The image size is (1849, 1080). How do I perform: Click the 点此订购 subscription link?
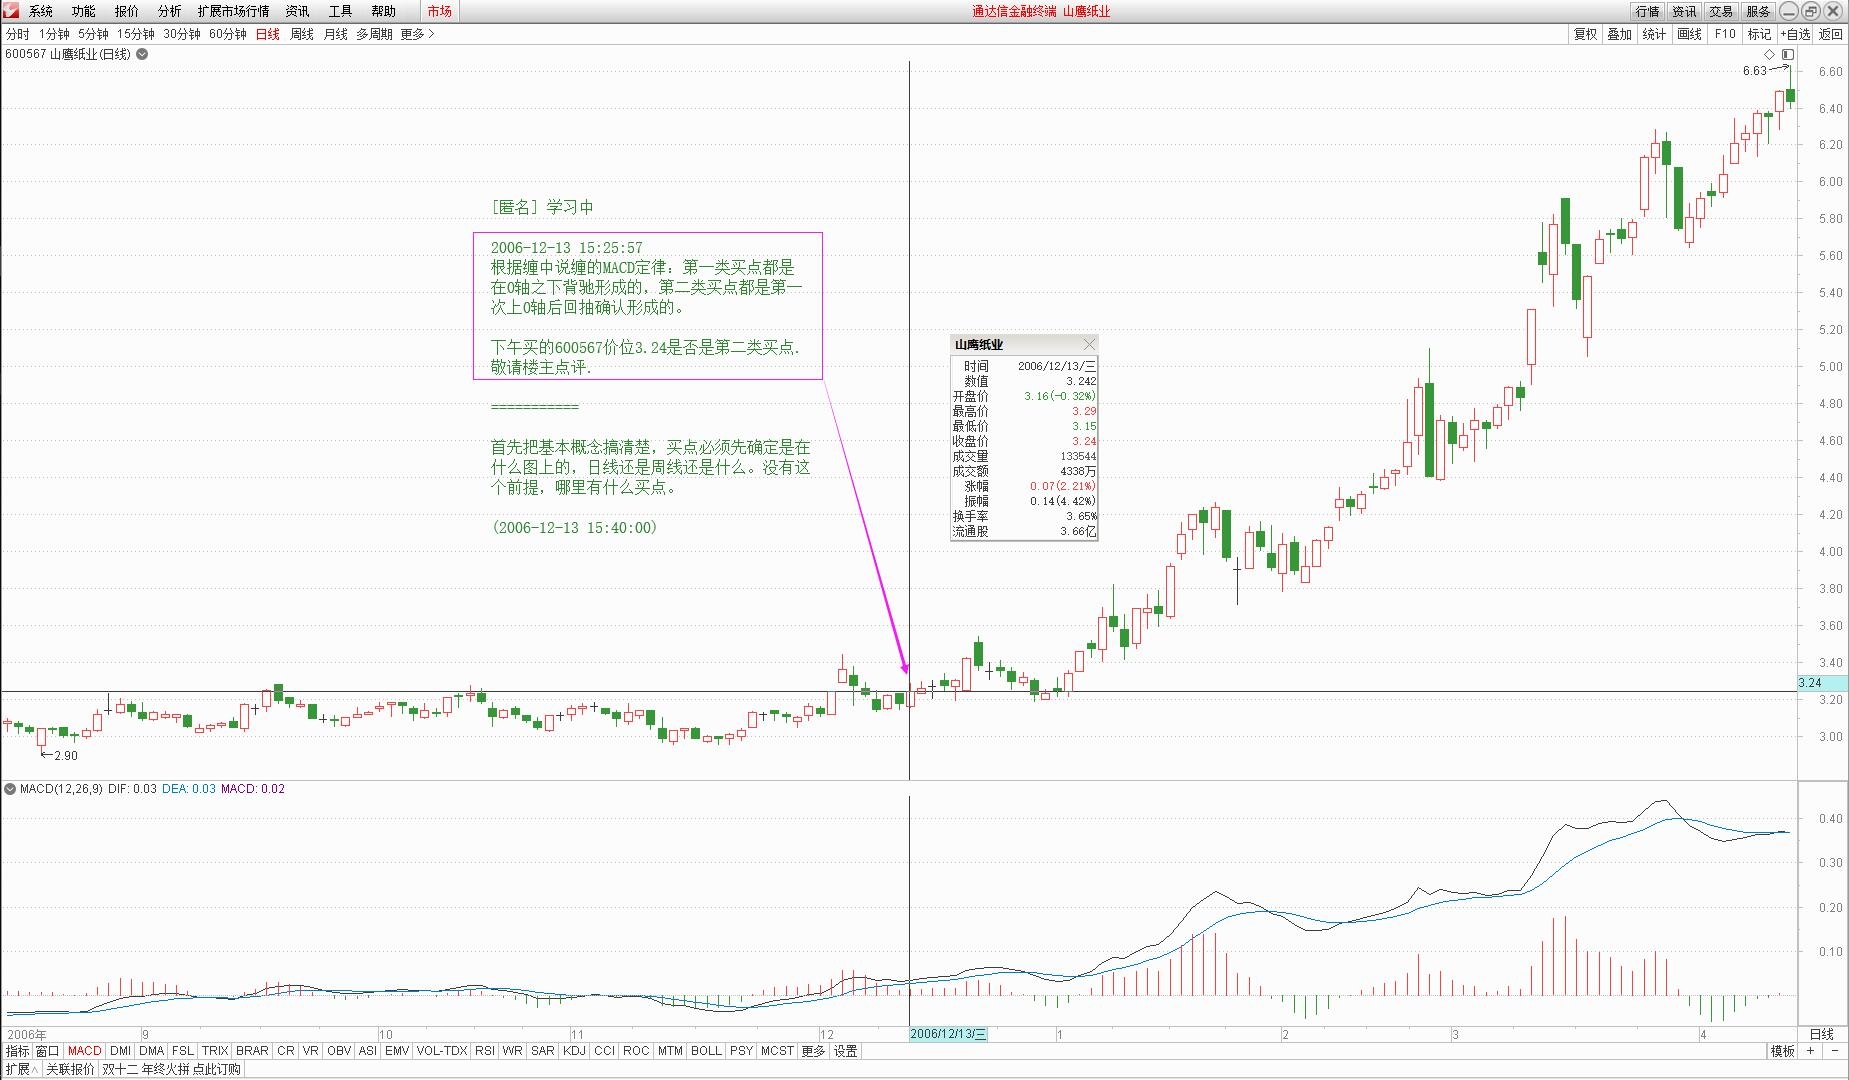pos(217,1068)
